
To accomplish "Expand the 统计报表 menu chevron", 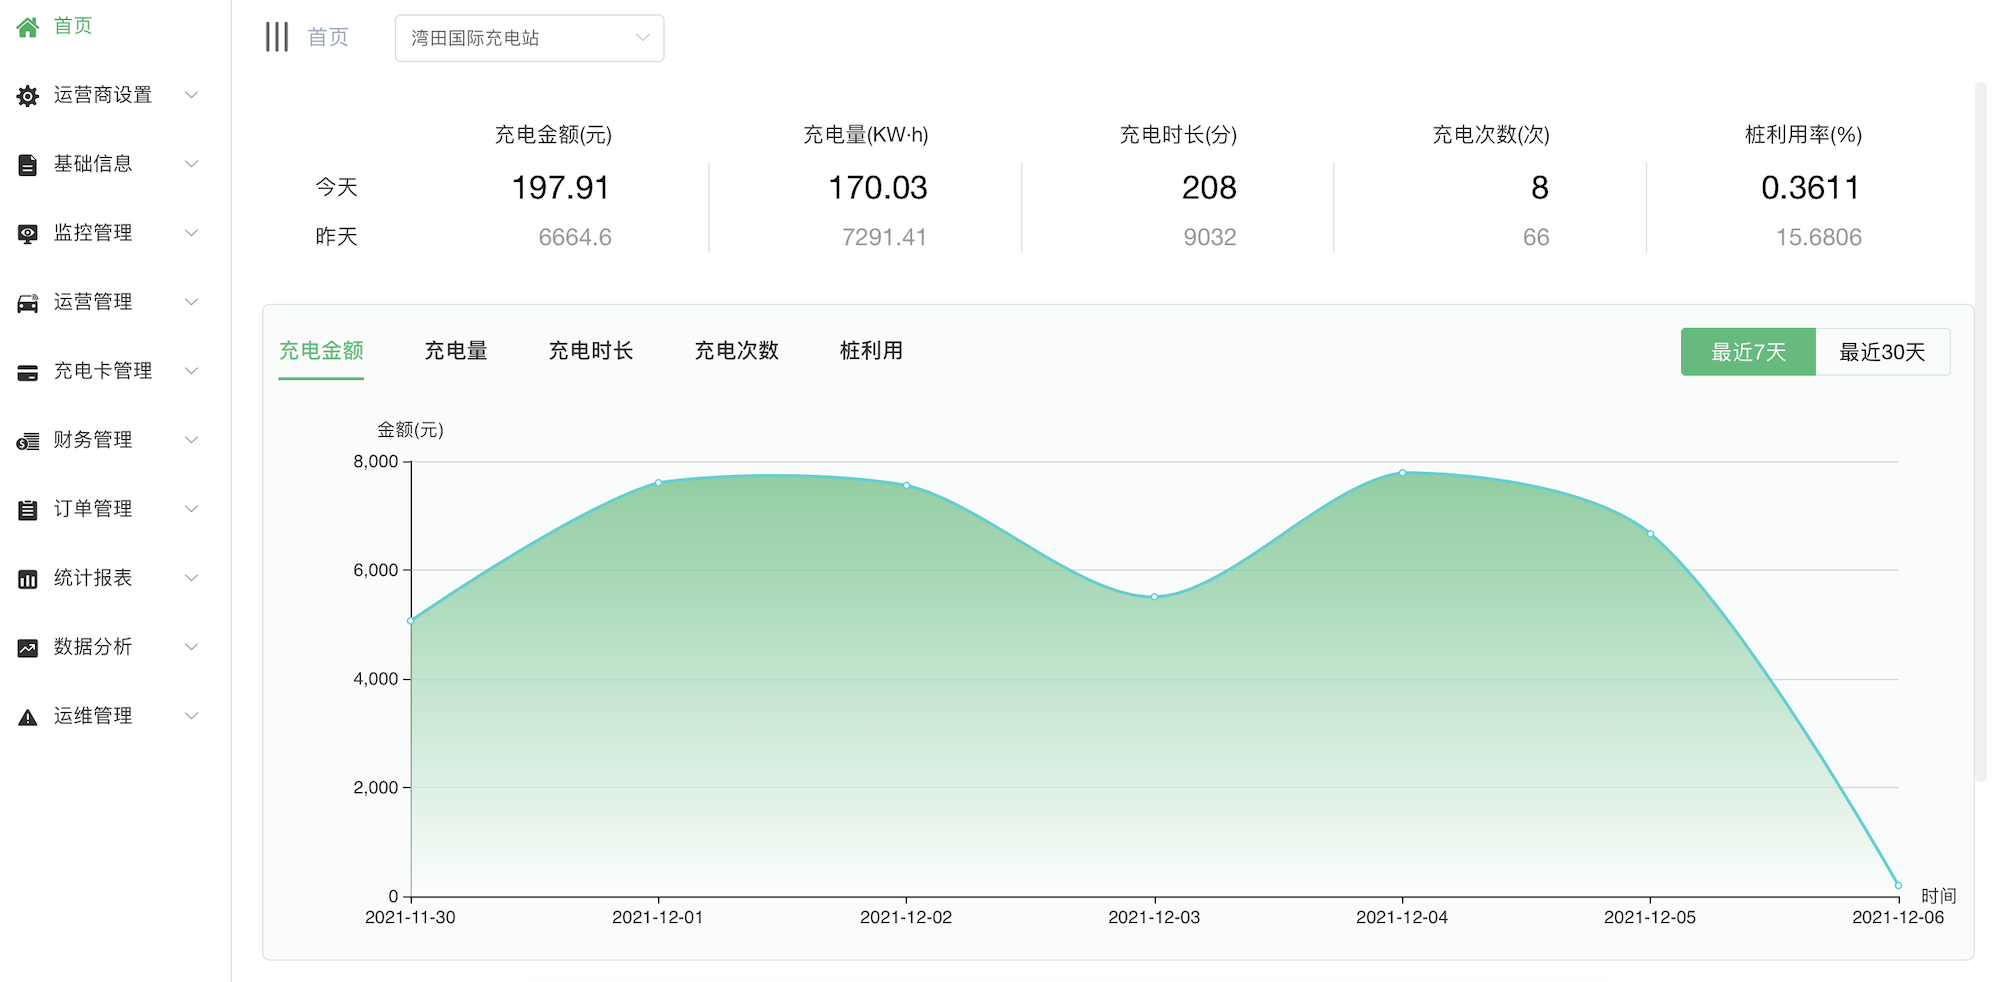I will pyautogui.click(x=192, y=578).
